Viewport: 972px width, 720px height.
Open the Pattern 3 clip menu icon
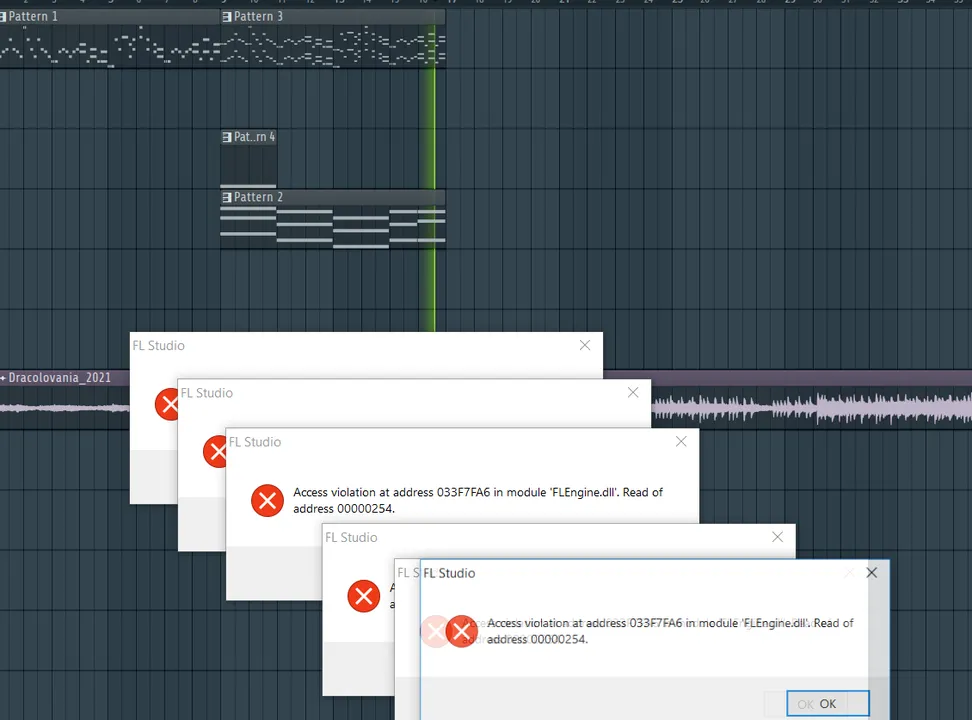pyautogui.click(x=227, y=17)
